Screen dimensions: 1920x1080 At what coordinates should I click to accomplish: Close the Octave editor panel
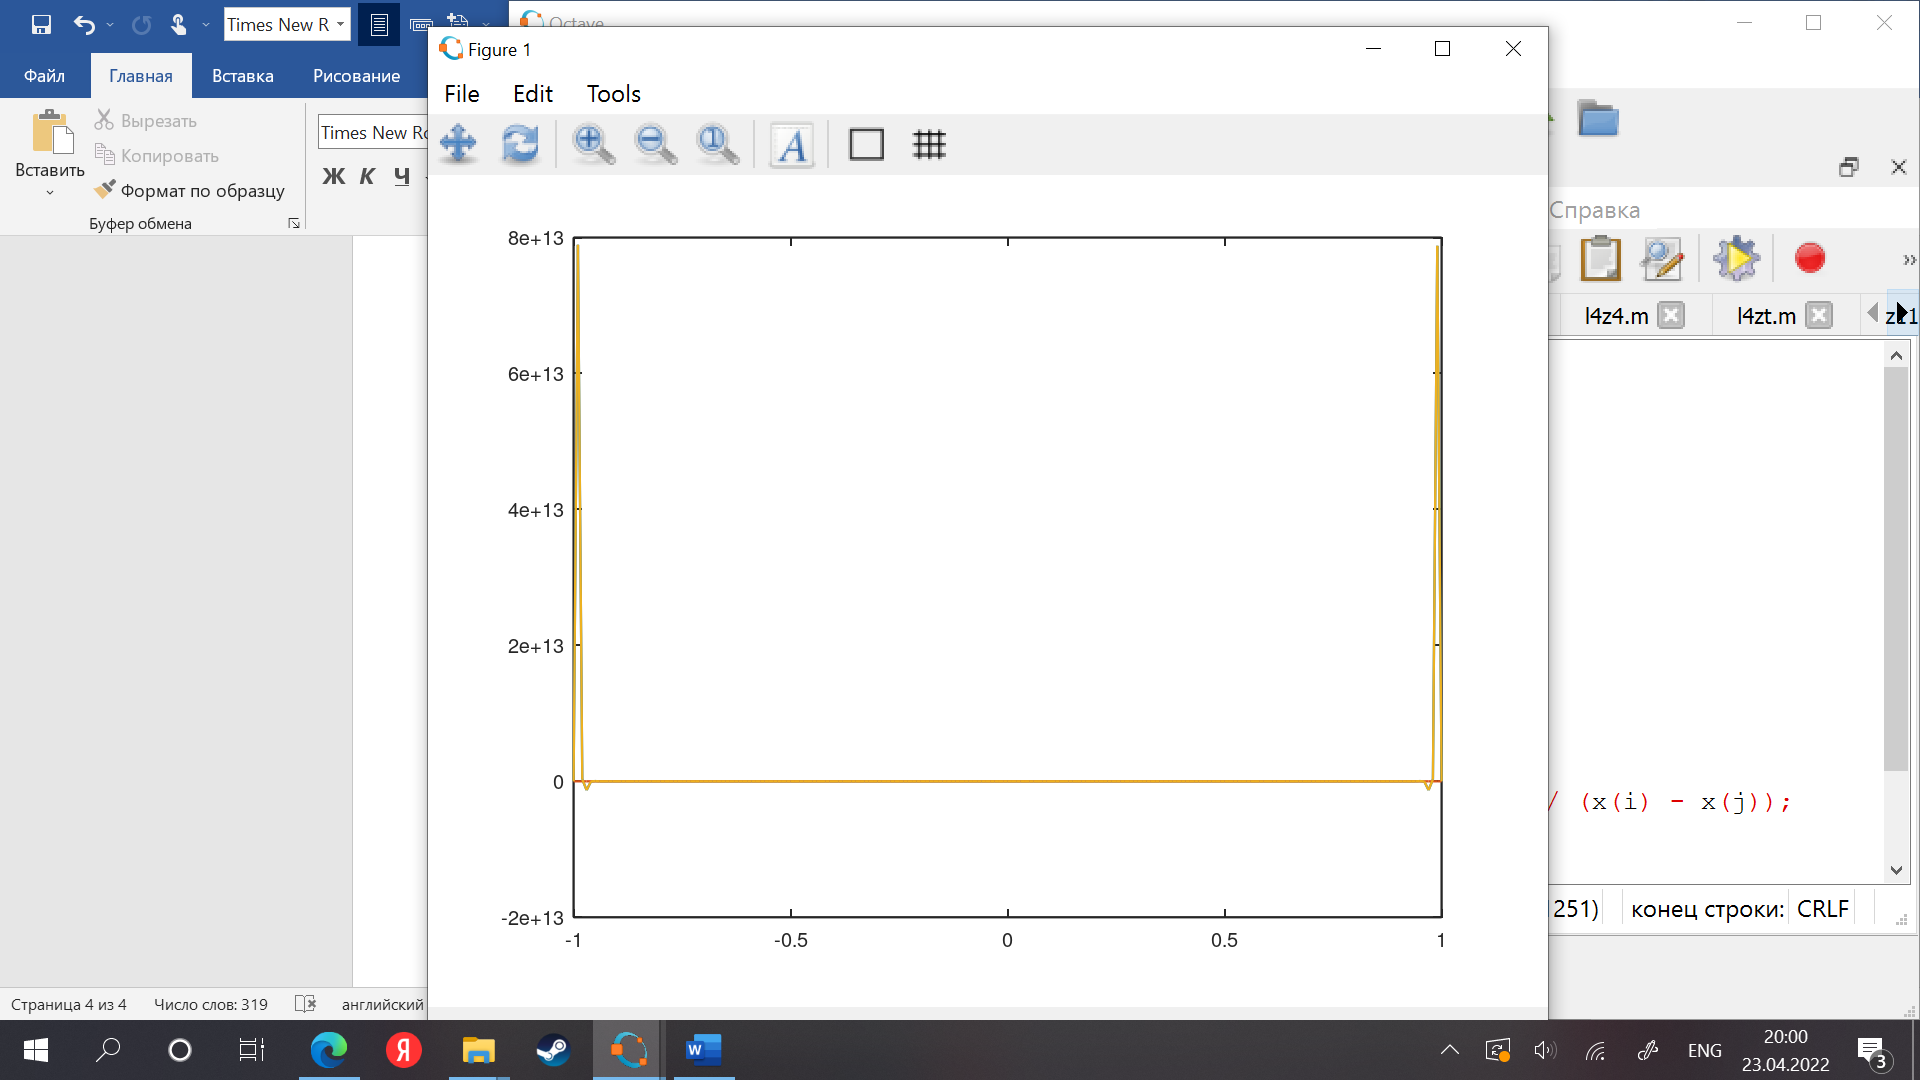(x=1899, y=167)
